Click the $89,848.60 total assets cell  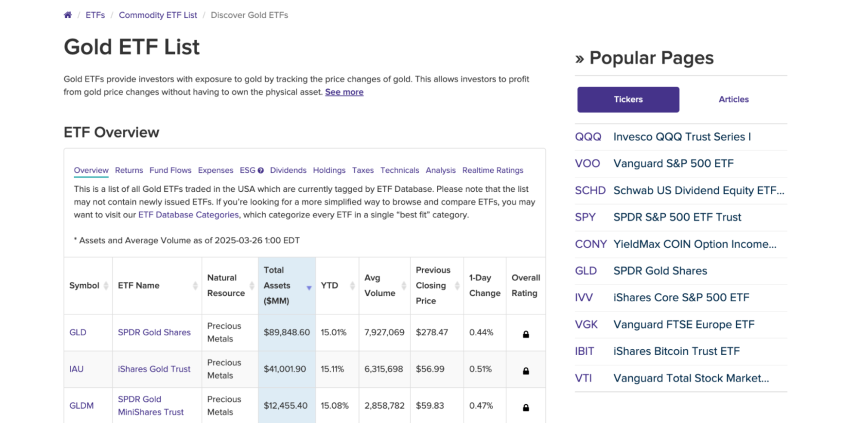(287, 332)
